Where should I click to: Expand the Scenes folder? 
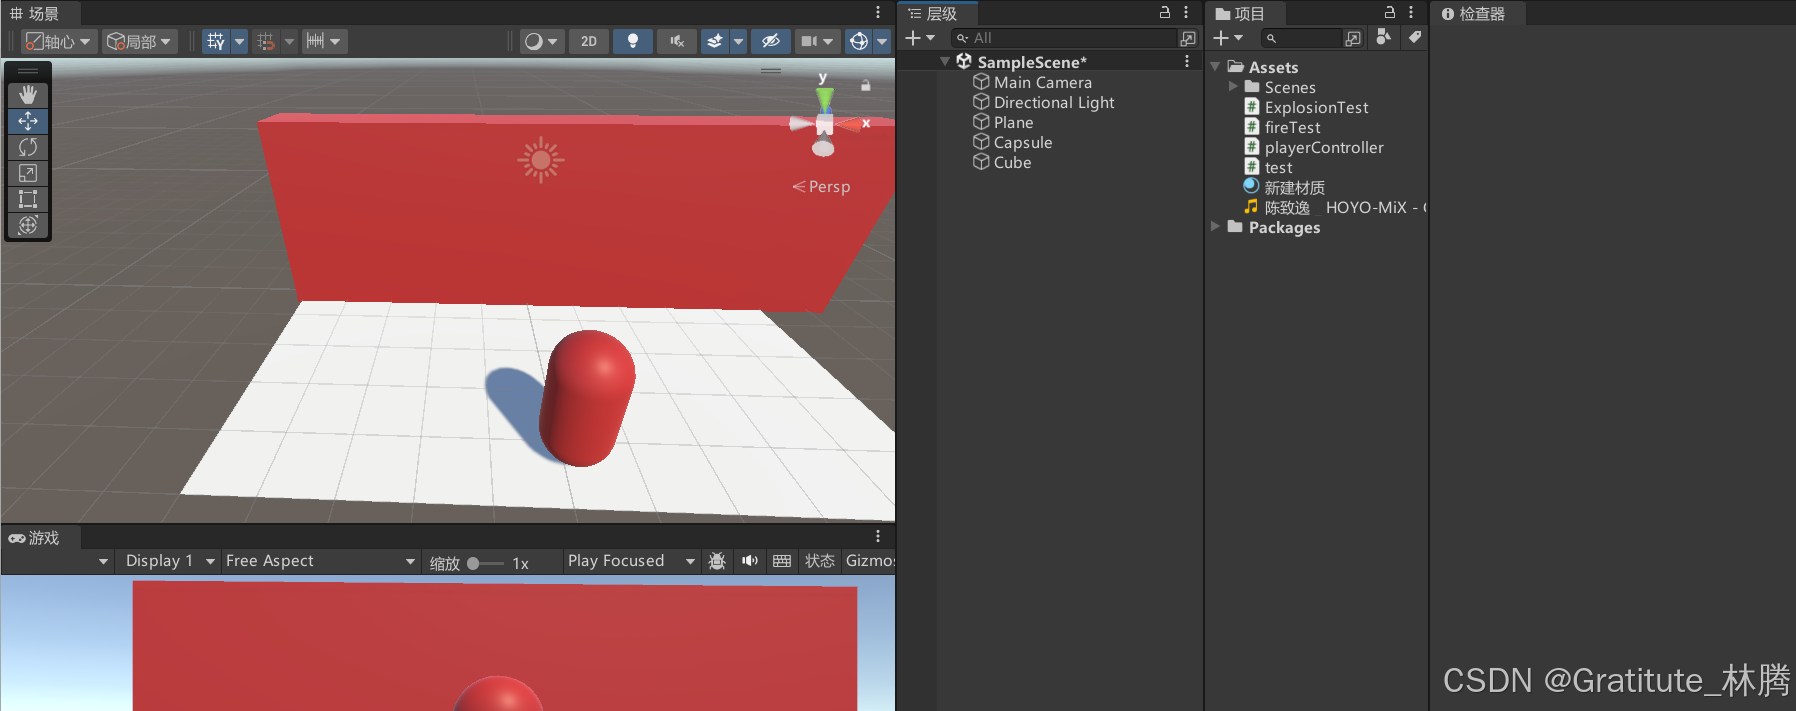tap(1233, 87)
